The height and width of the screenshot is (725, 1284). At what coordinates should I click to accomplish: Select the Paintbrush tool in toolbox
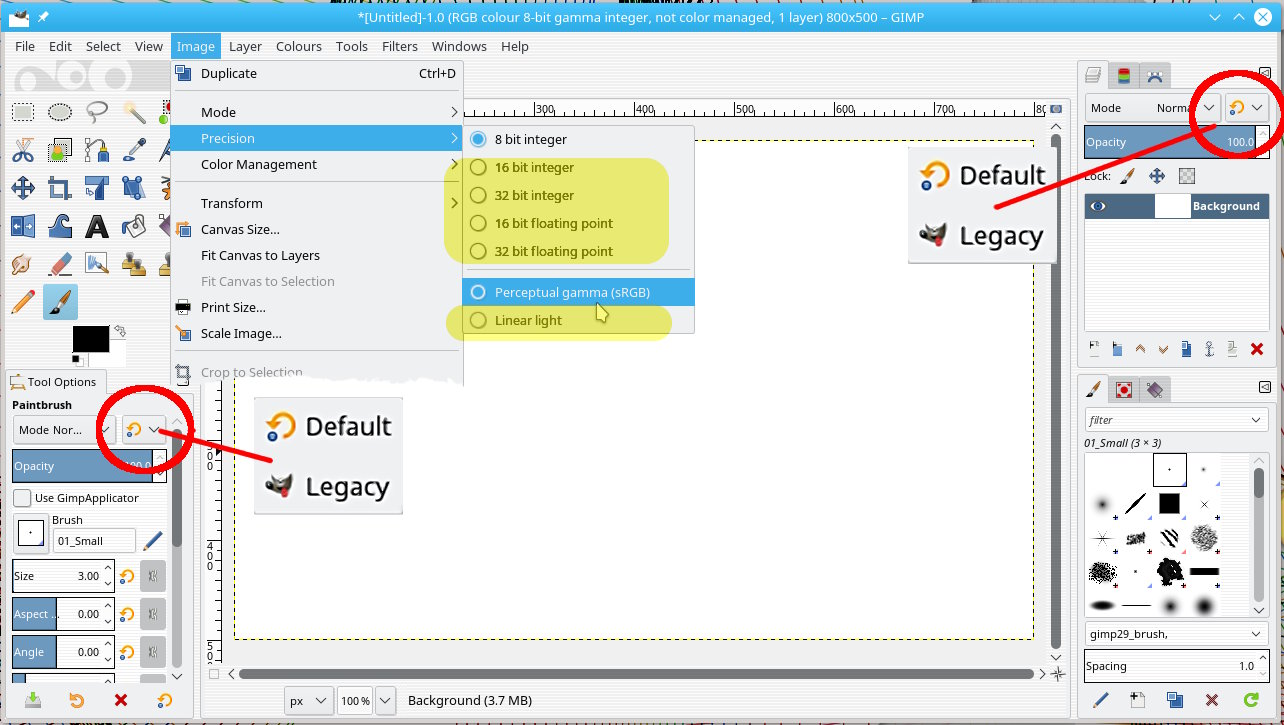60,302
